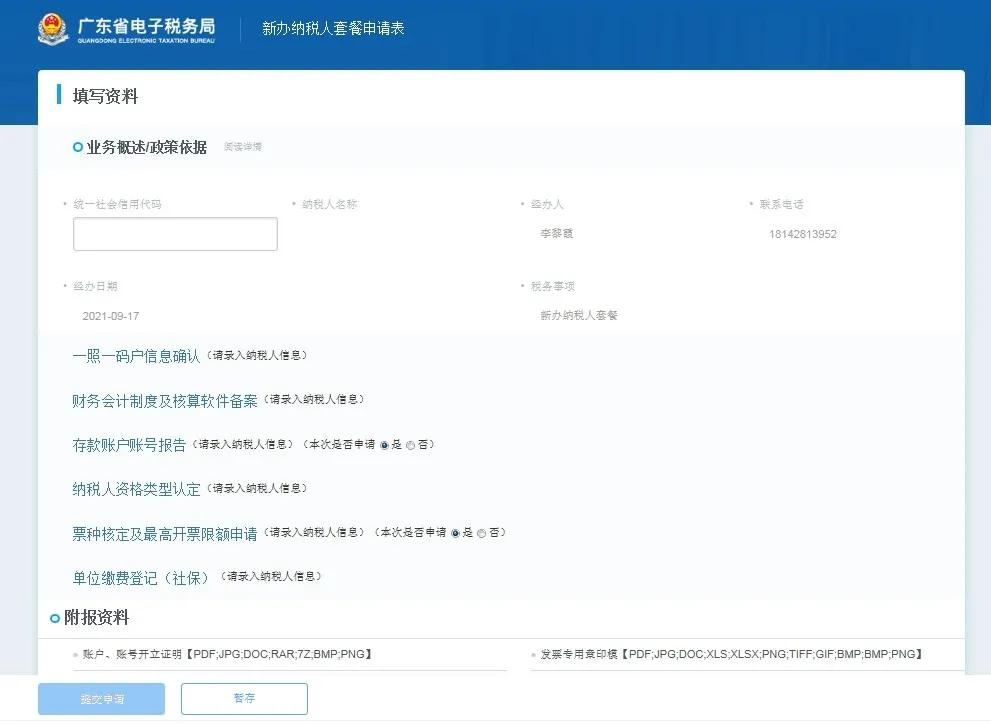Select 是 for 票种核定及最高开票限额申请

click(x=455, y=534)
